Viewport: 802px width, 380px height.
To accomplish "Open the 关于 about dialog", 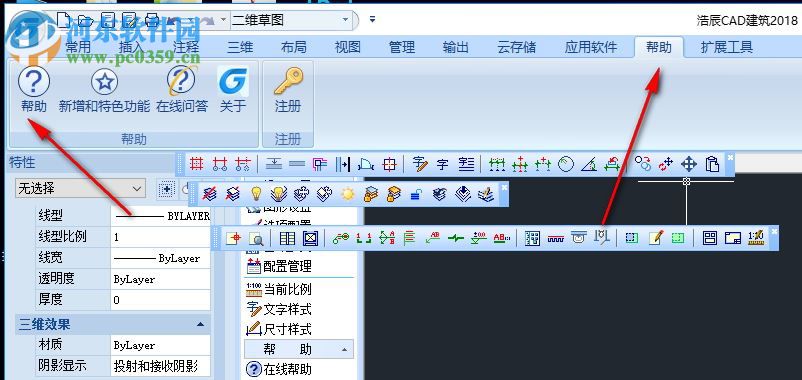I will pos(233,91).
